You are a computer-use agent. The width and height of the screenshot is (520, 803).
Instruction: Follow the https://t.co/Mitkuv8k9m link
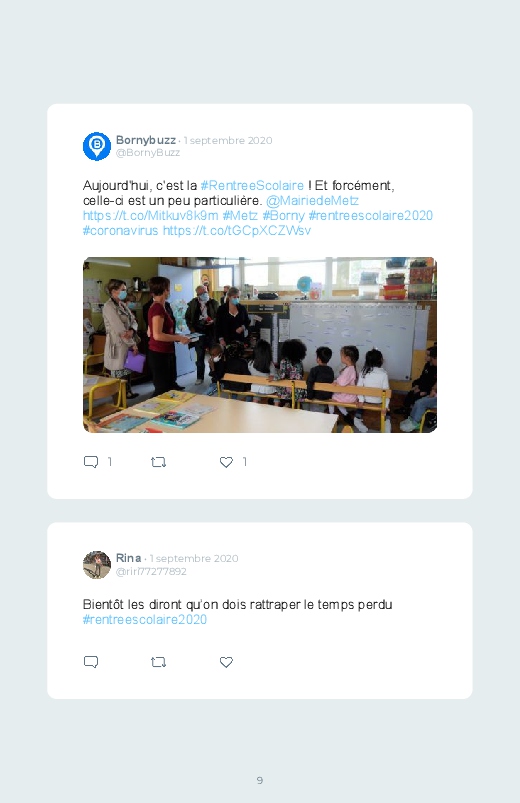point(151,215)
